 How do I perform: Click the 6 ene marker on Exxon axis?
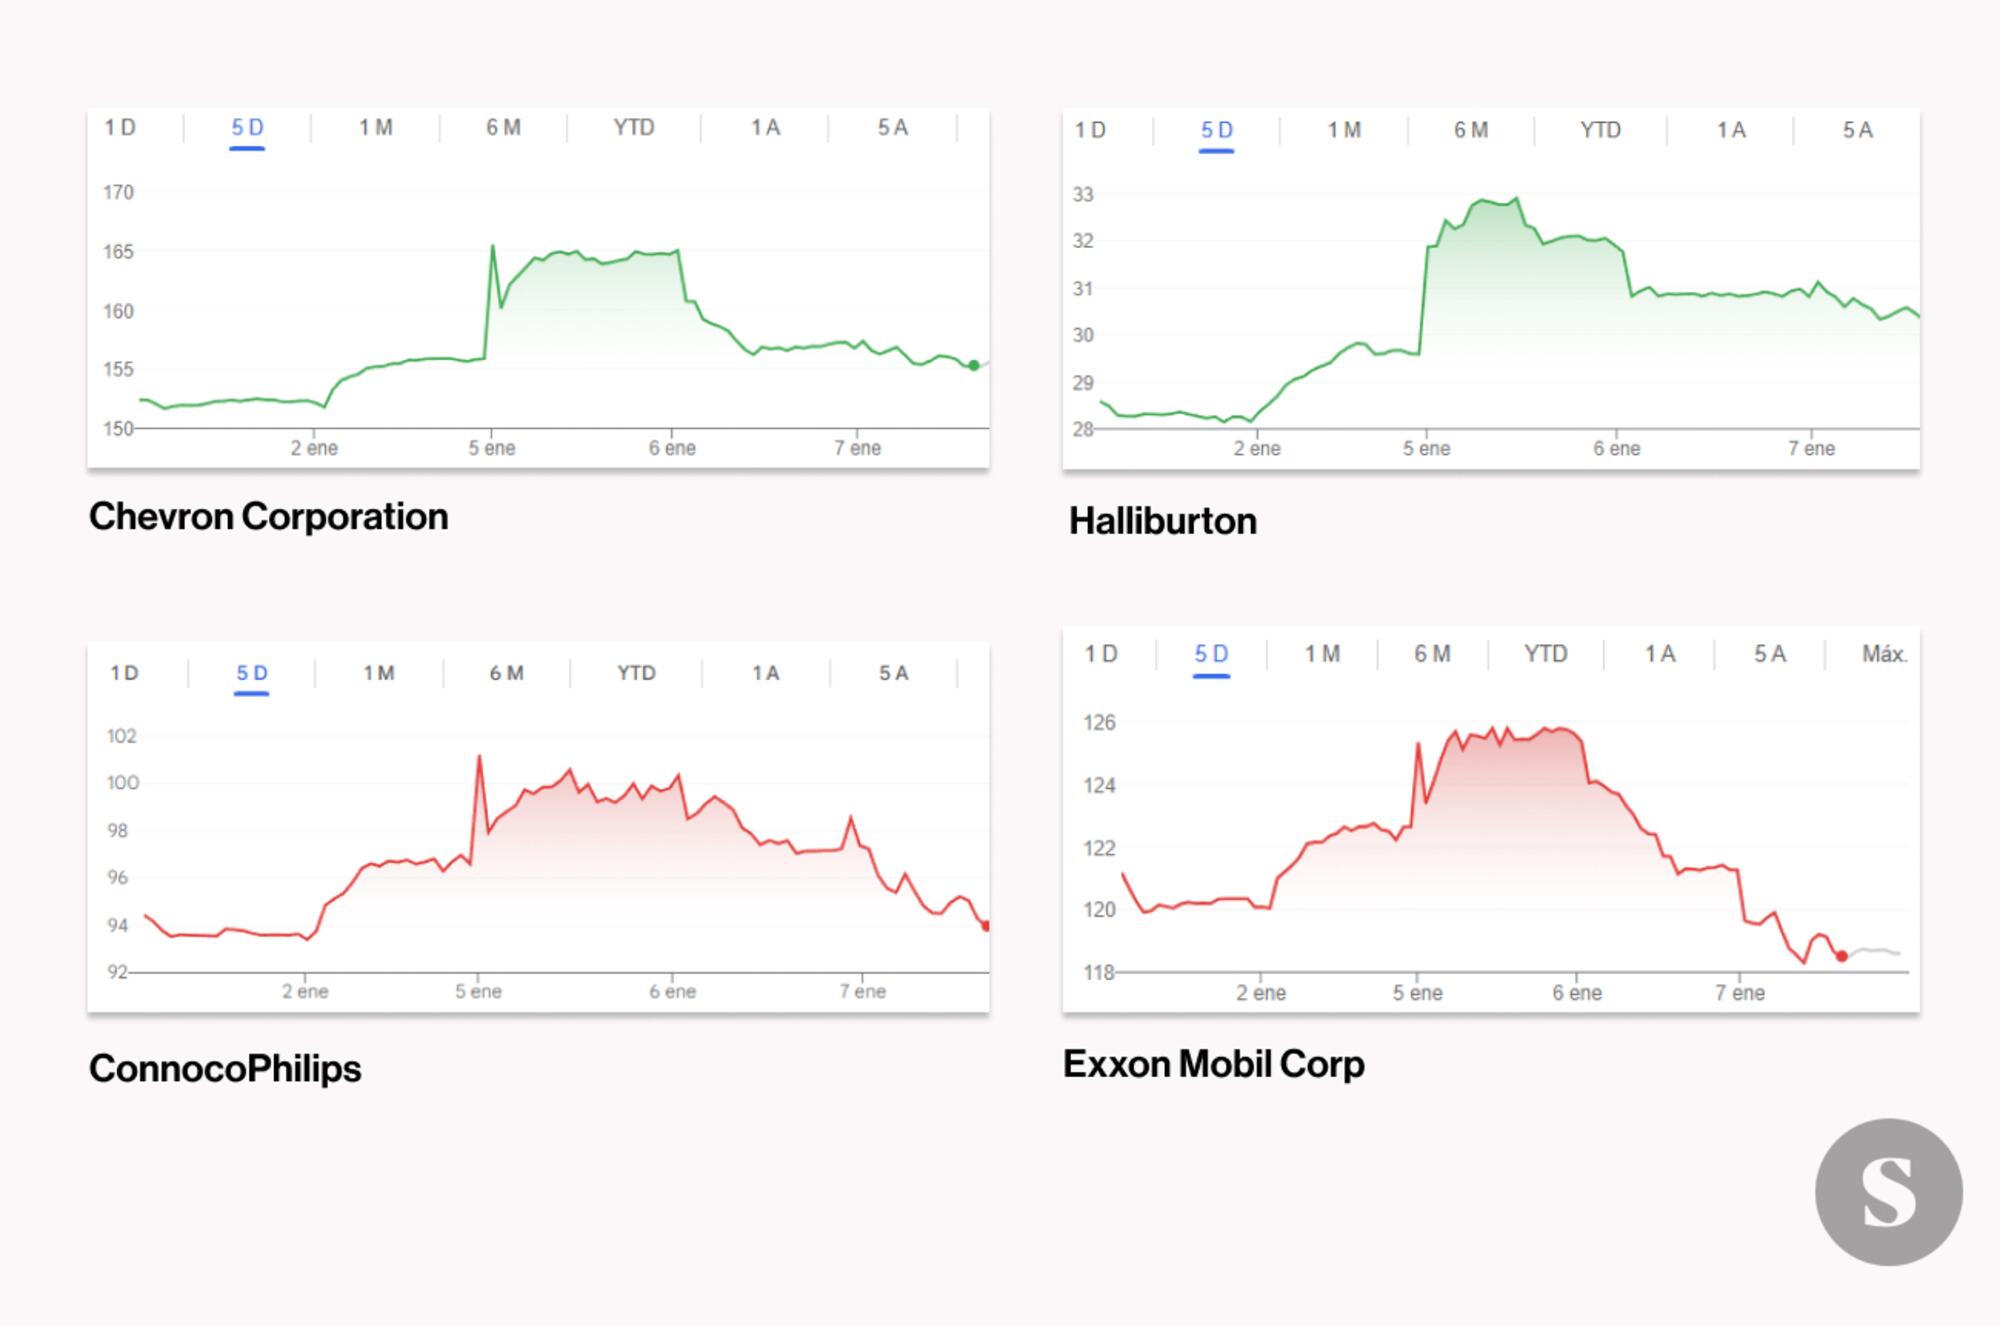pos(1577,993)
